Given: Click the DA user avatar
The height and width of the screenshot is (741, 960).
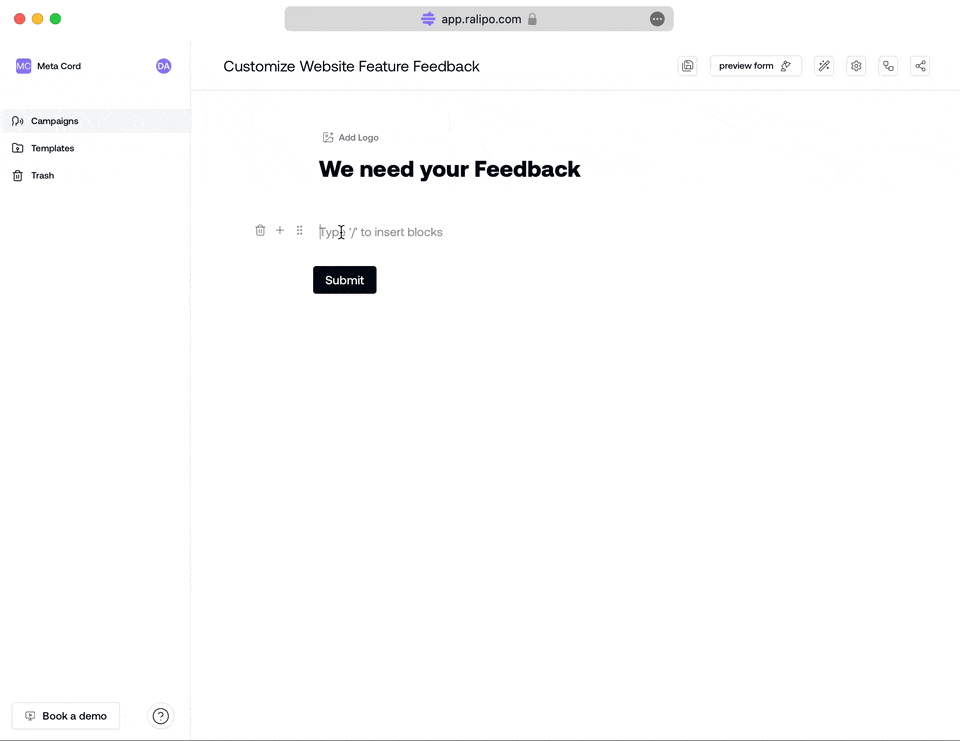Looking at the screenshot, I should 163,66.
